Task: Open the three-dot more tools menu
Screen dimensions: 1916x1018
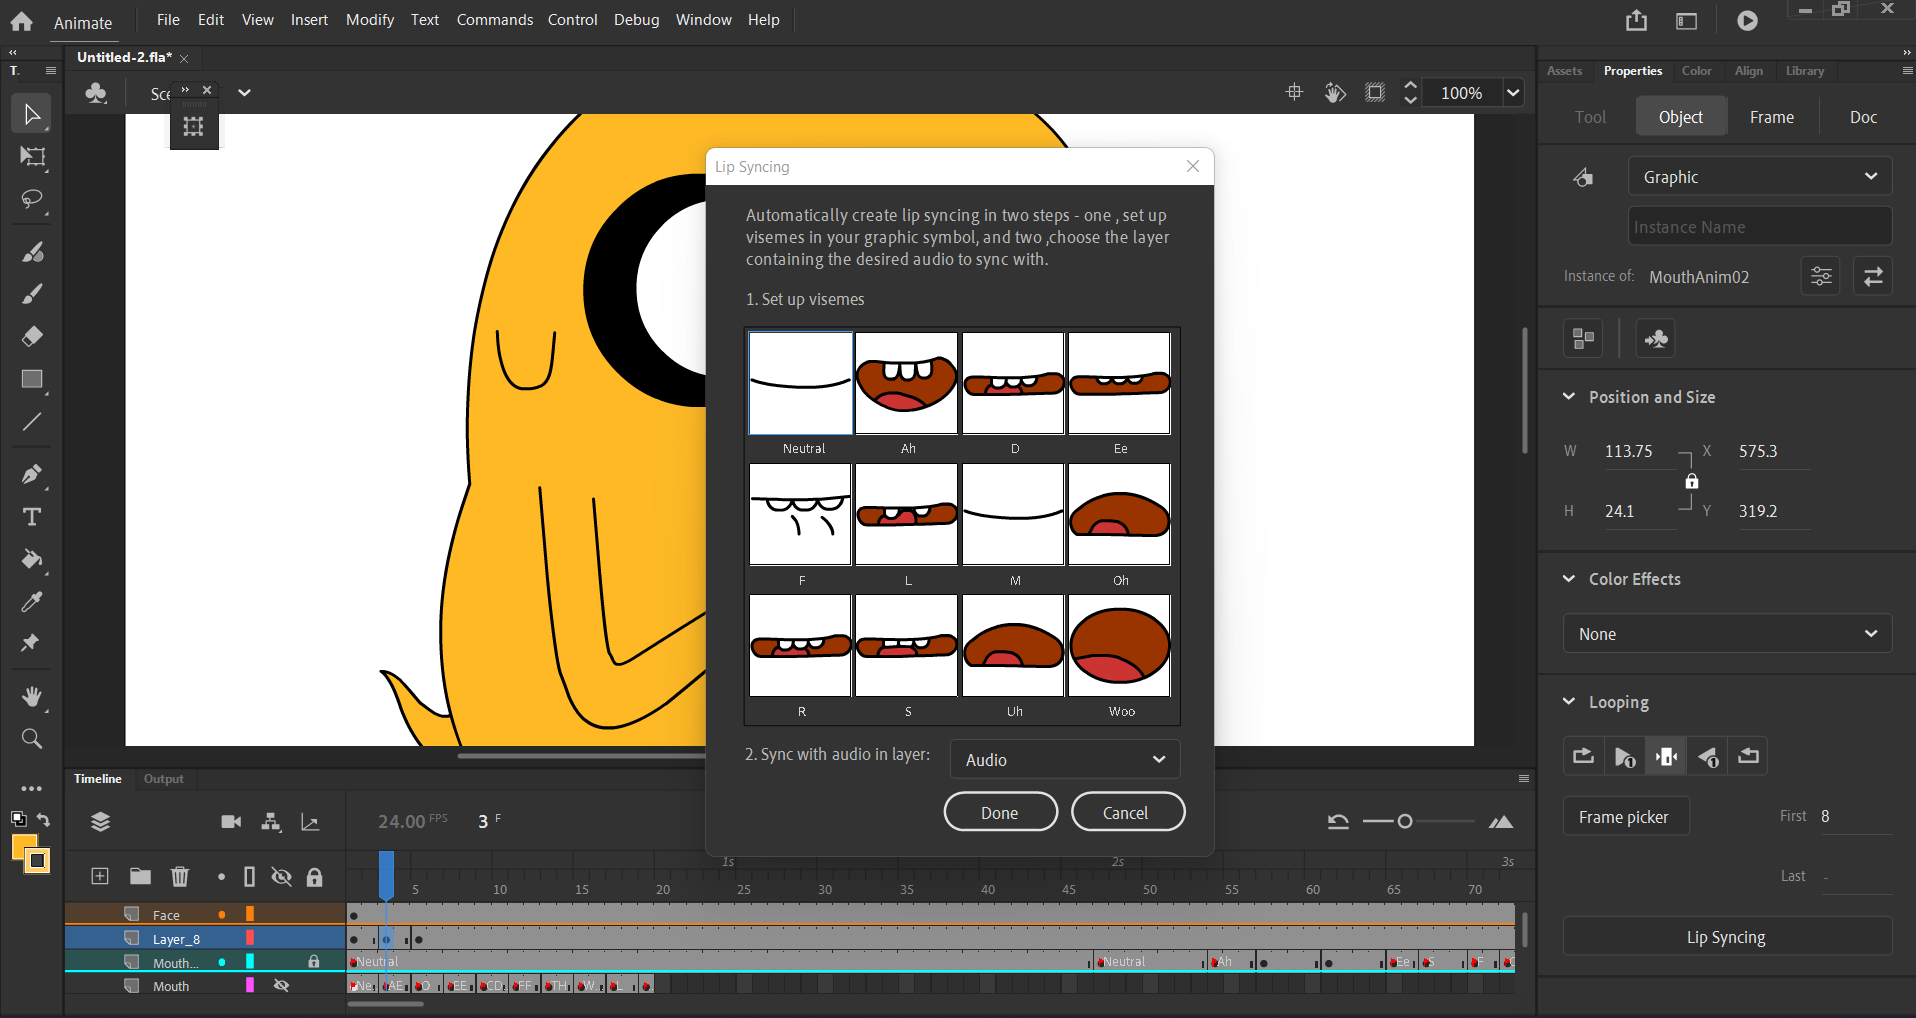Action: pos(32,788)
